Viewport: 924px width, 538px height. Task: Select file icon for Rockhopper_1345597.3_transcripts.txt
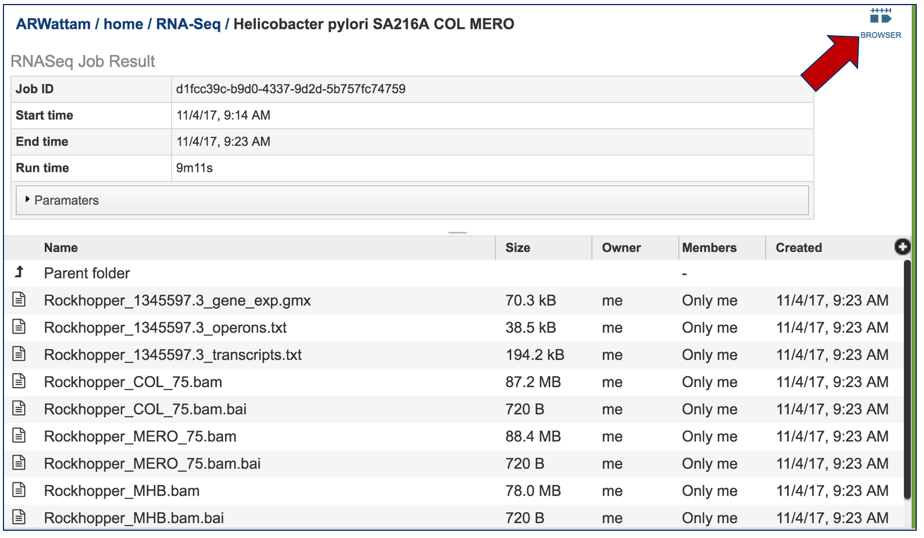[x=19, y=354]
